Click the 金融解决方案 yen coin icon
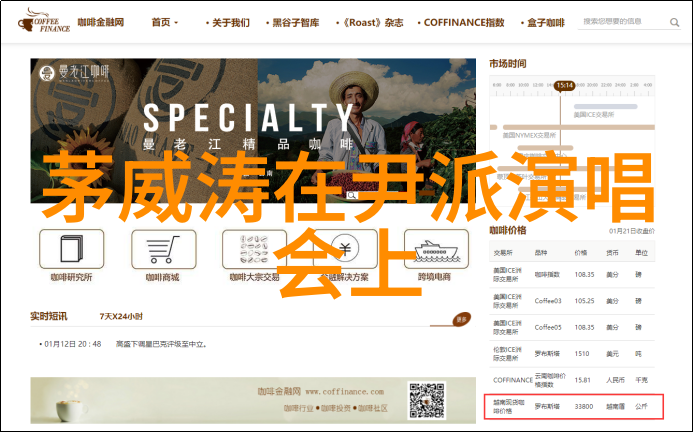Image resolution: width=694 pixels, height=433 pixels. 344,250
